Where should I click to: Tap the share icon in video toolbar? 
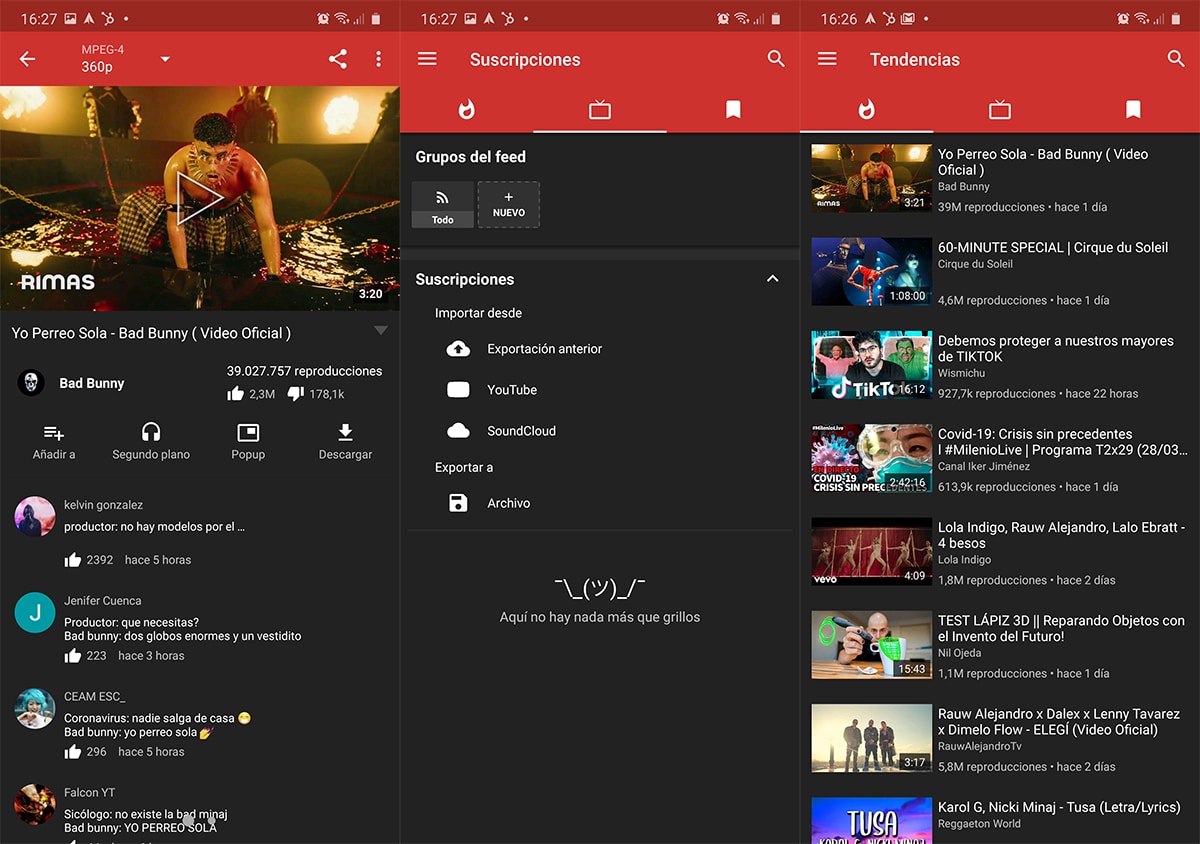pyautogui.click(x=338, y=59)
